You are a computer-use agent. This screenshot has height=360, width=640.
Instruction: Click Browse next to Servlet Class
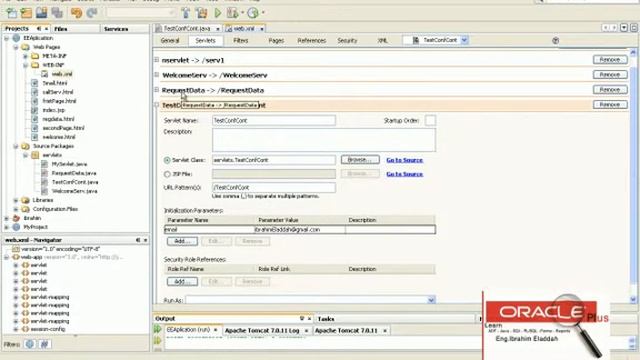360,160
